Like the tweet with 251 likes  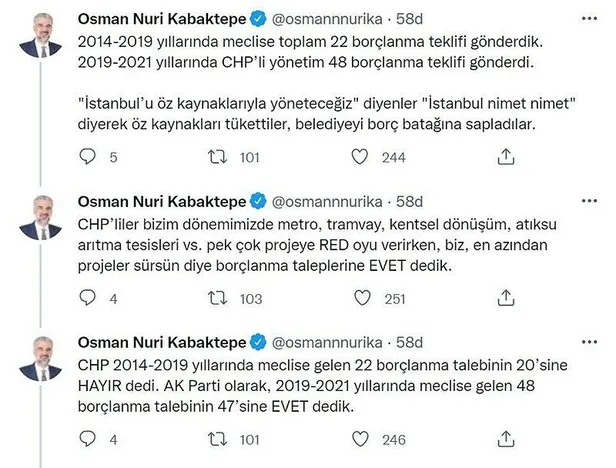359,298
